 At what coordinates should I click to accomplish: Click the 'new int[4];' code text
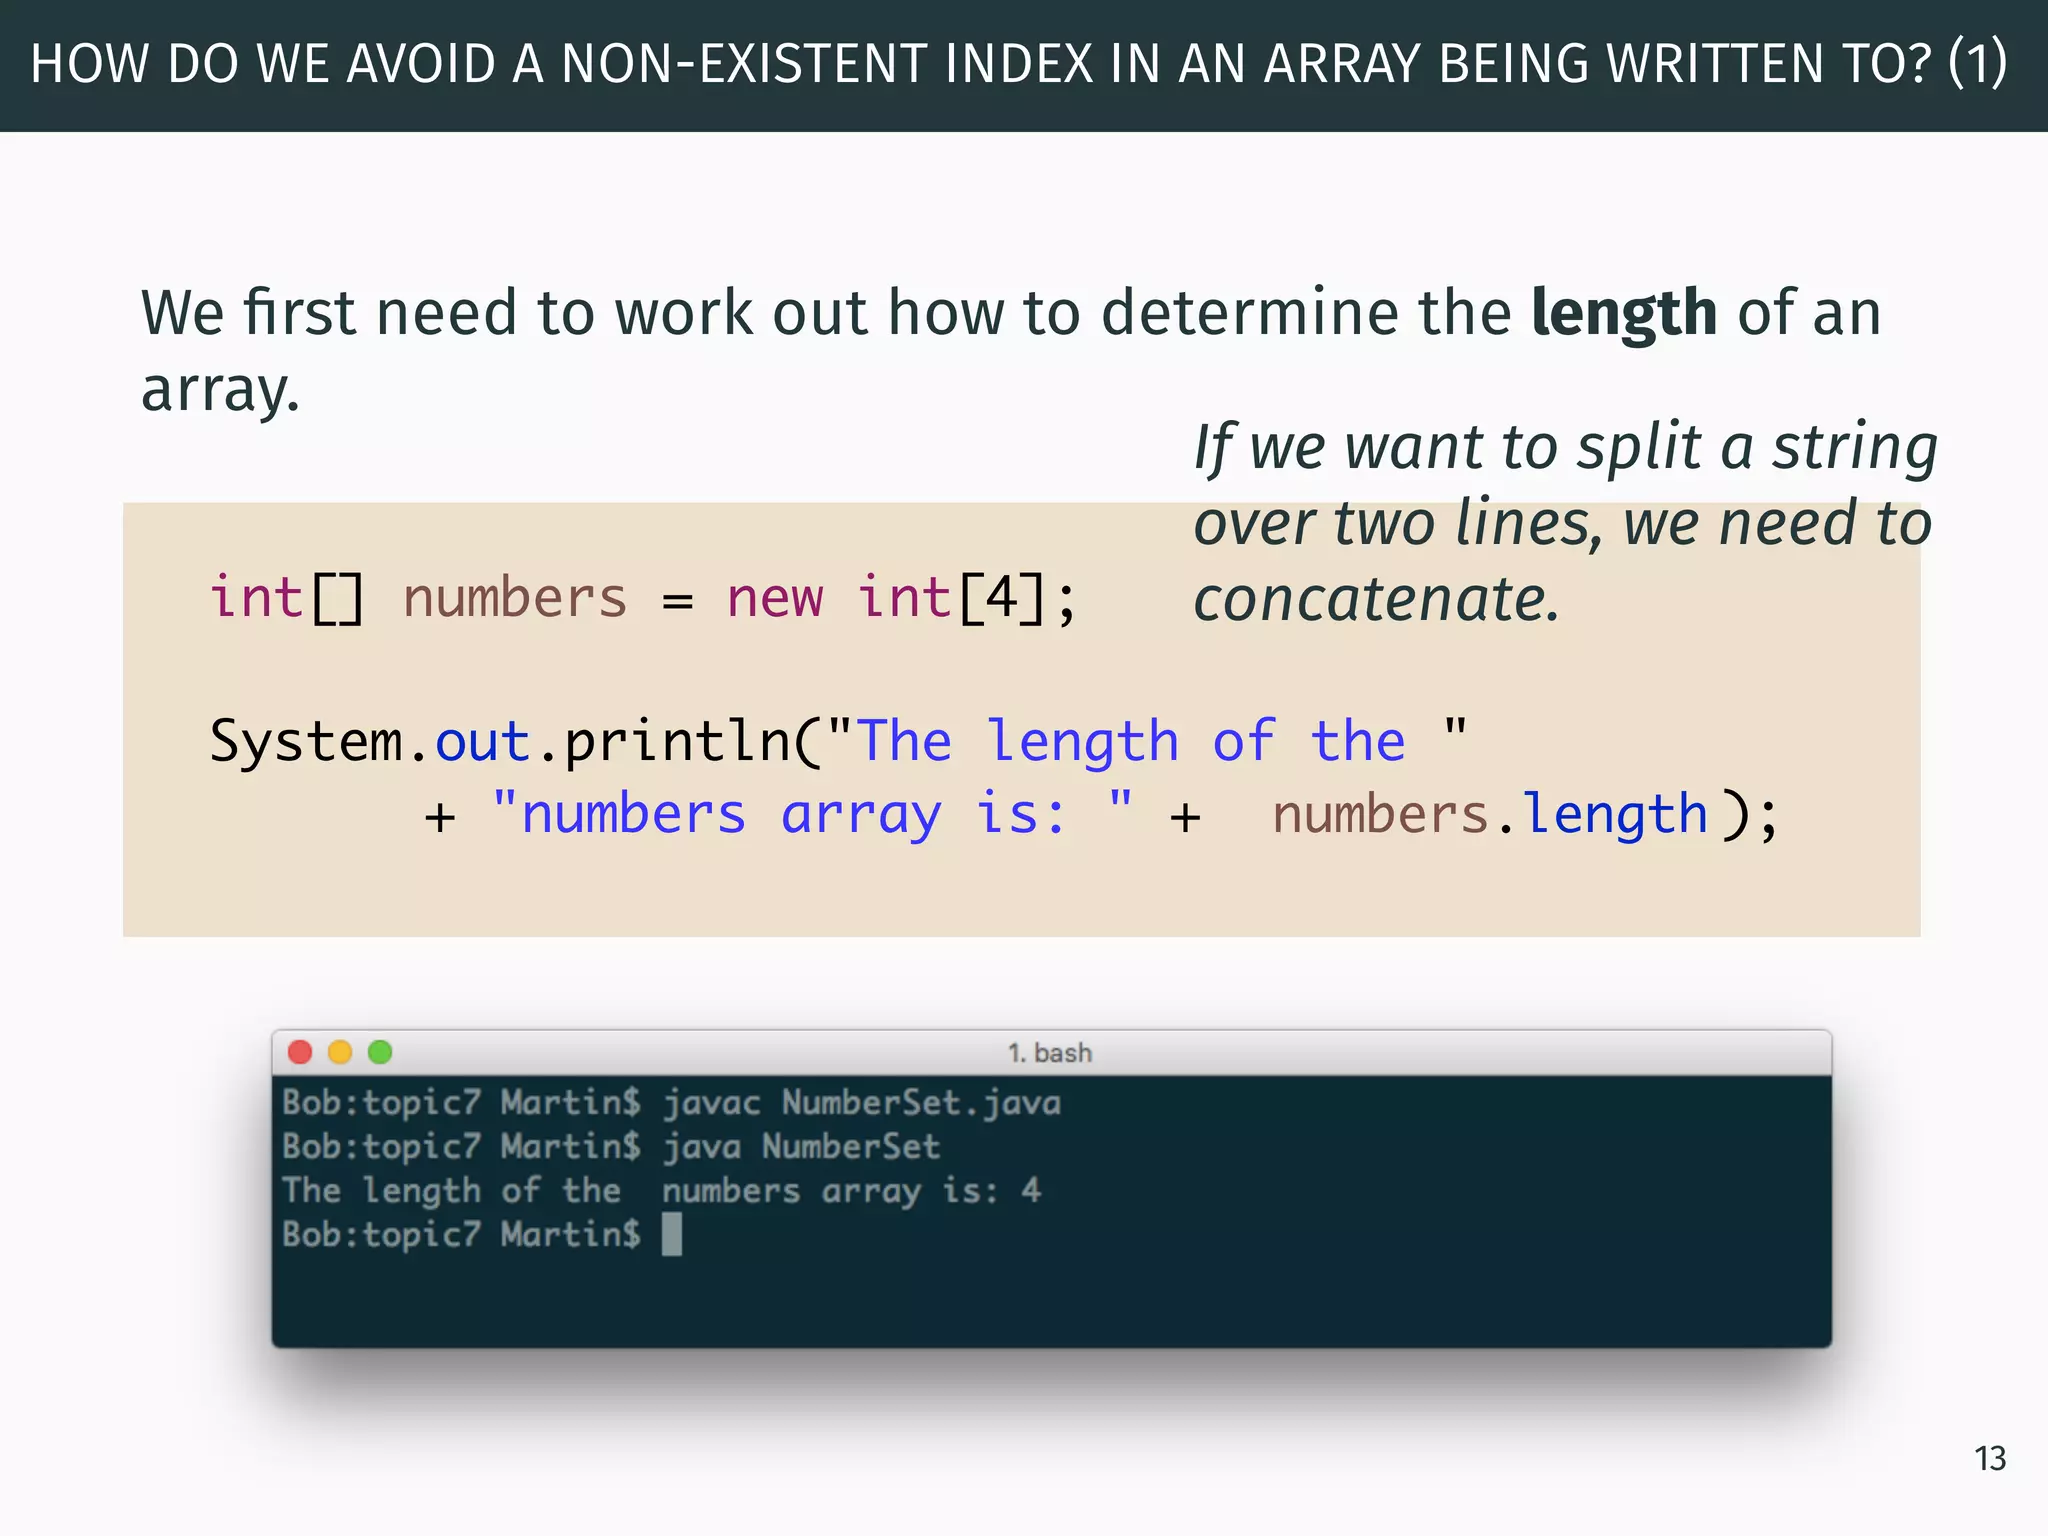902,599
